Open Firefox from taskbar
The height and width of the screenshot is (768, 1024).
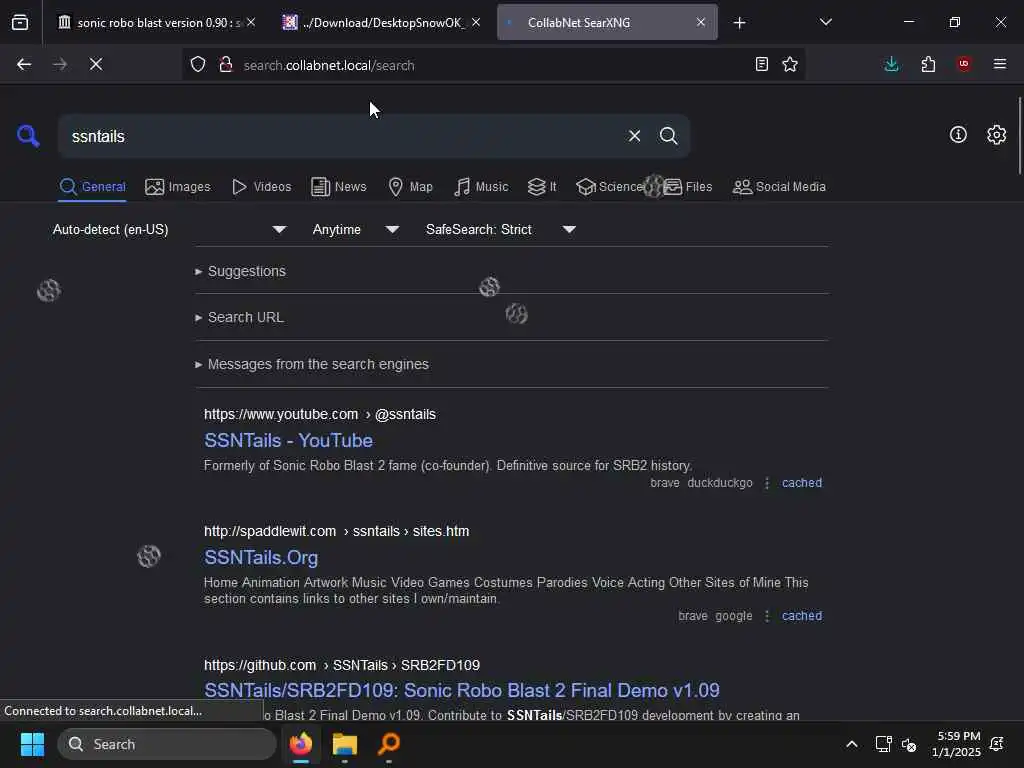(300, 744)
